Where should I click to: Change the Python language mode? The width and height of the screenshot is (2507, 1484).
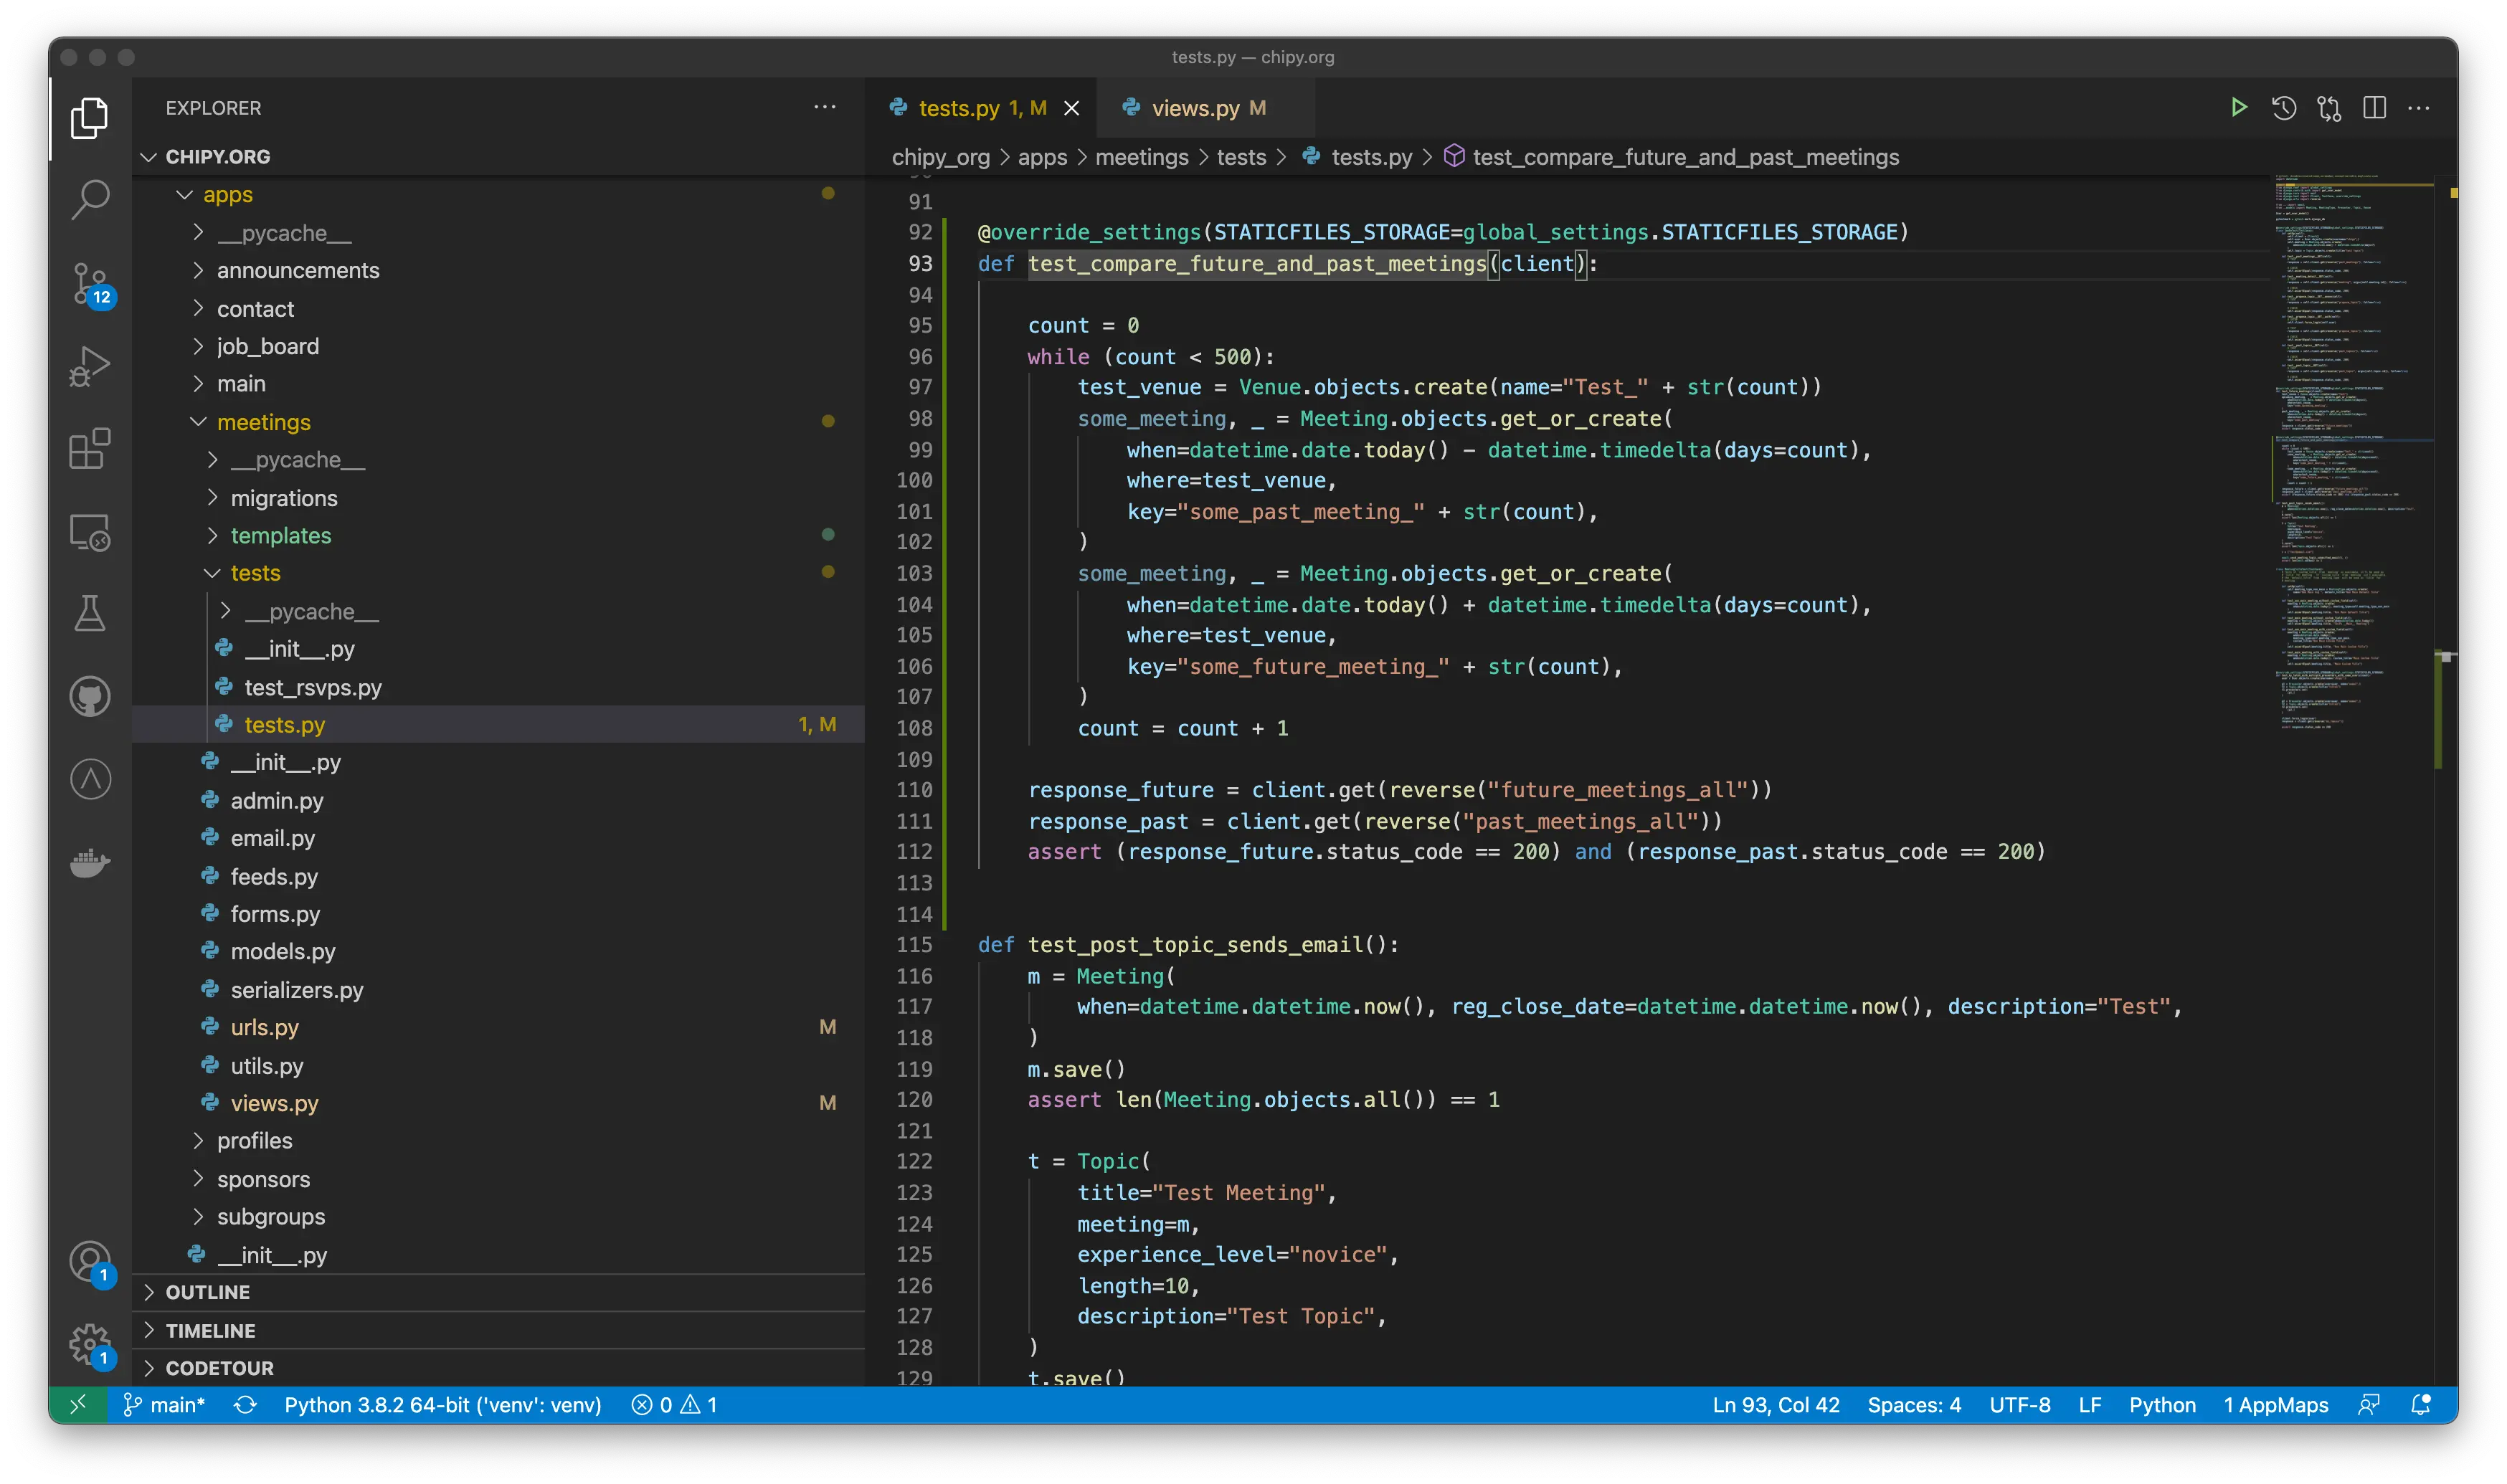2162,1404
